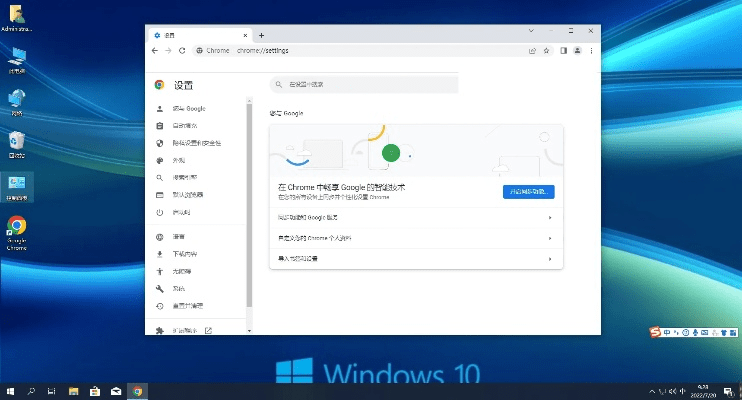The width and height of the screenshot is (742, 400).
Task: Select the Google Chrome desktop shortcut
Action: coord(17,232)
